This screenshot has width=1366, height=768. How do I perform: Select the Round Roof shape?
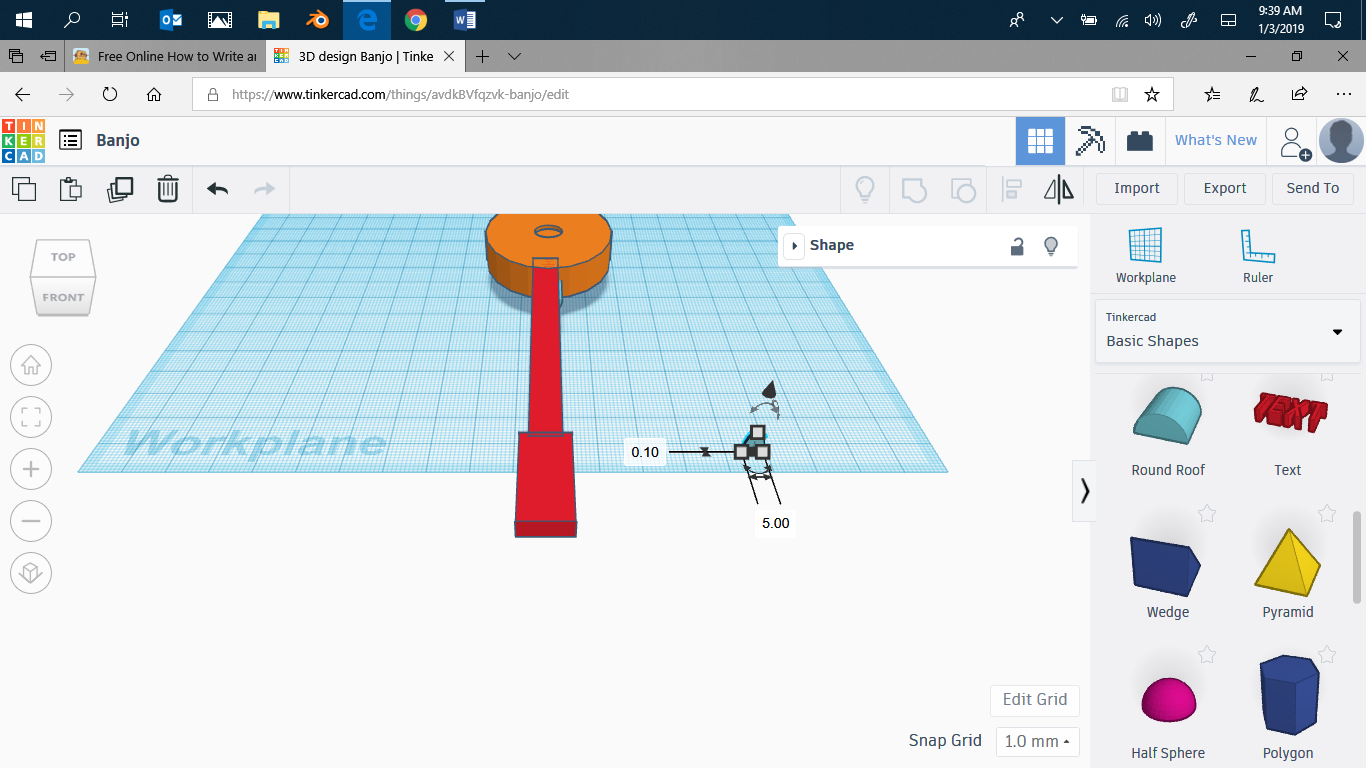click(x=1168, y=416)
